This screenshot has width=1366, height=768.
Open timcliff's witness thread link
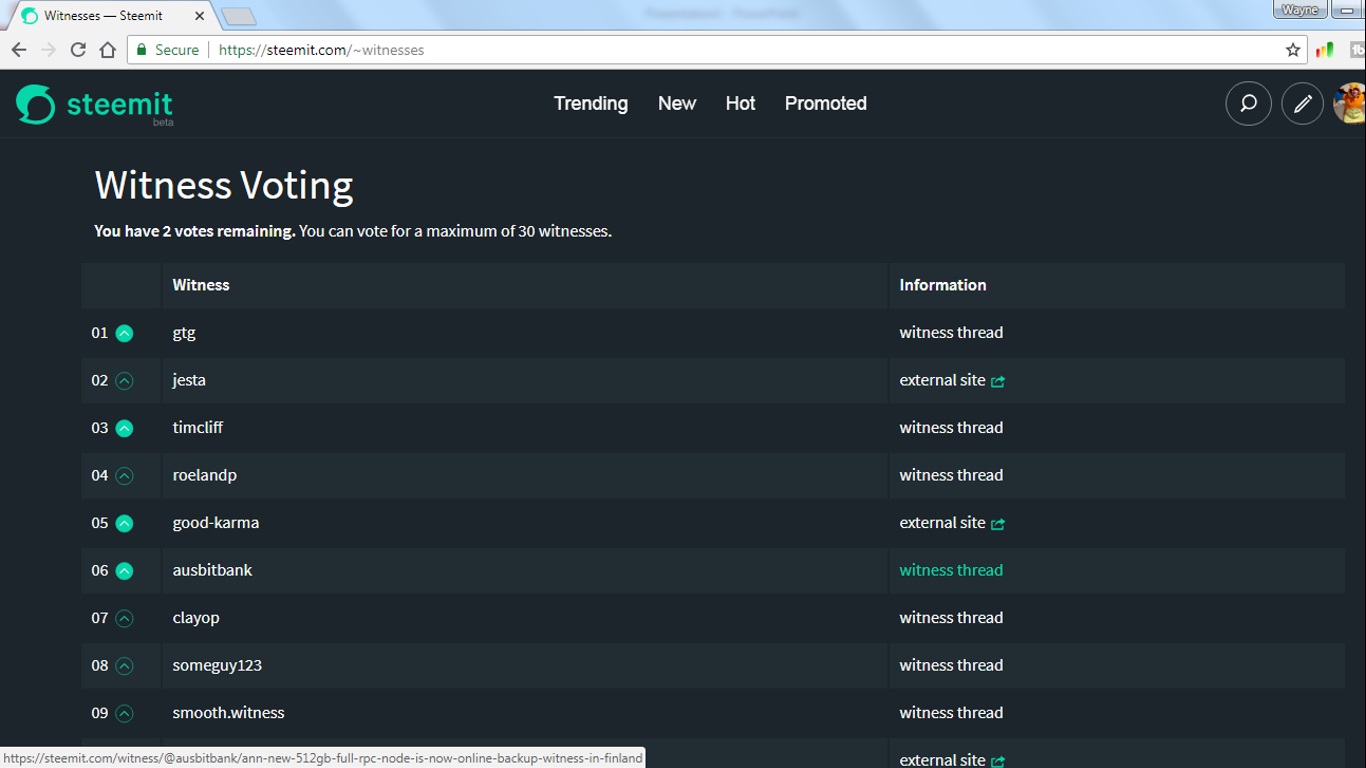(951, 427)
